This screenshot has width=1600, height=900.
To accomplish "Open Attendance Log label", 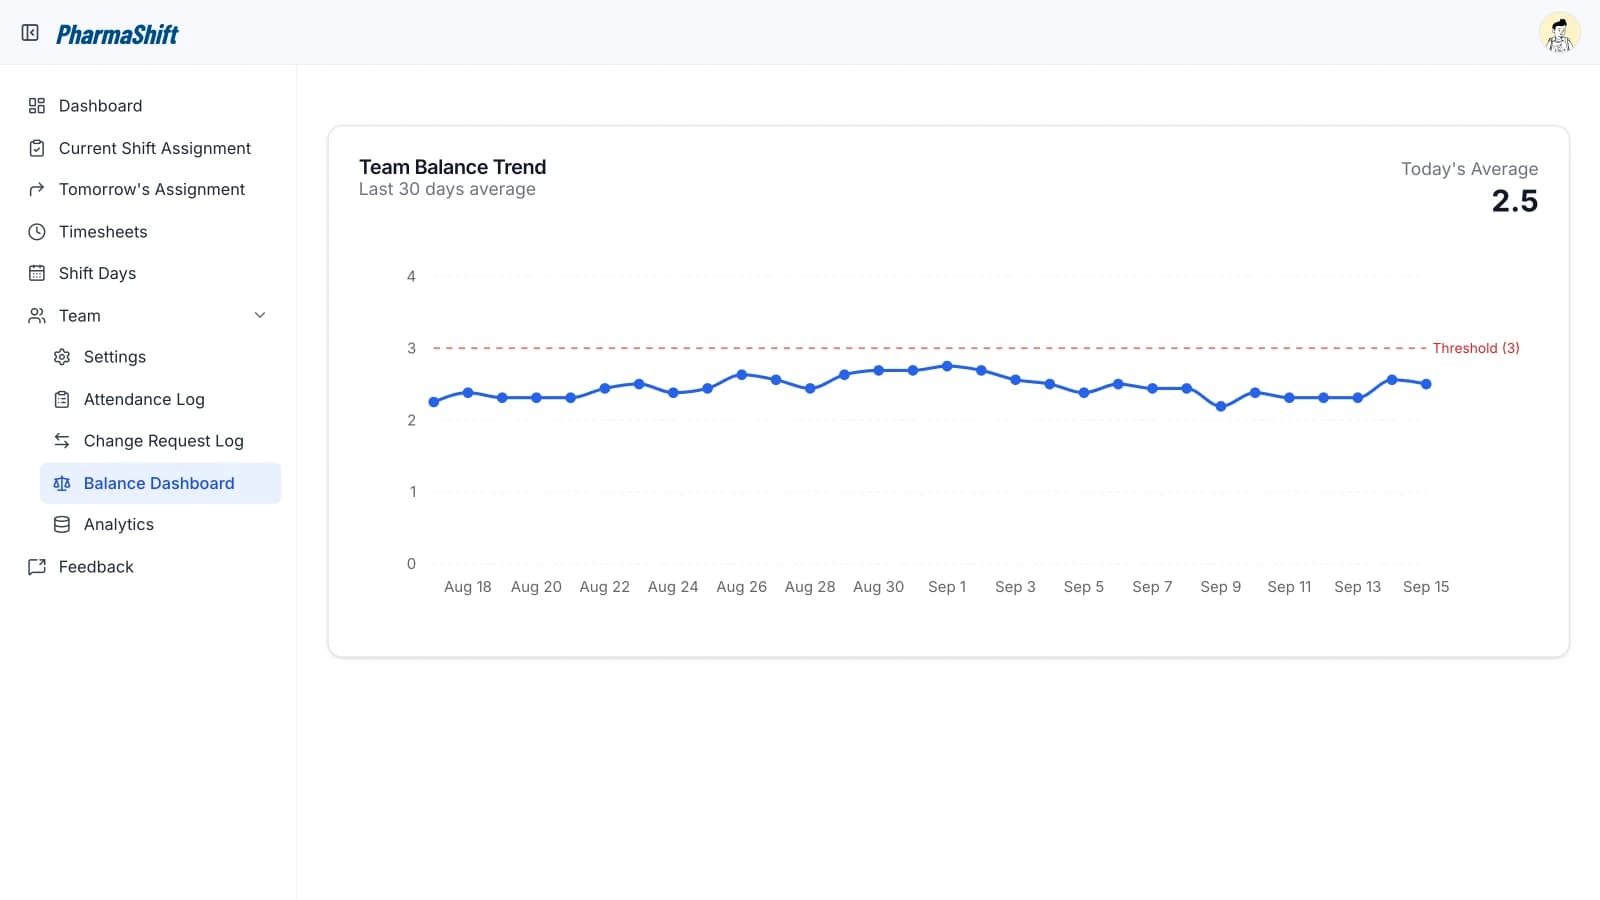I will coord(144,399).
